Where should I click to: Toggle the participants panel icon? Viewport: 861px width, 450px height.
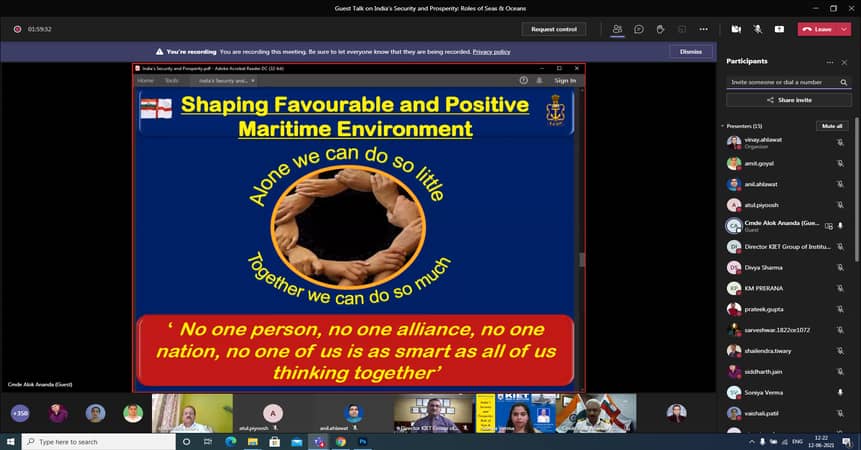(x=618, y=29)
